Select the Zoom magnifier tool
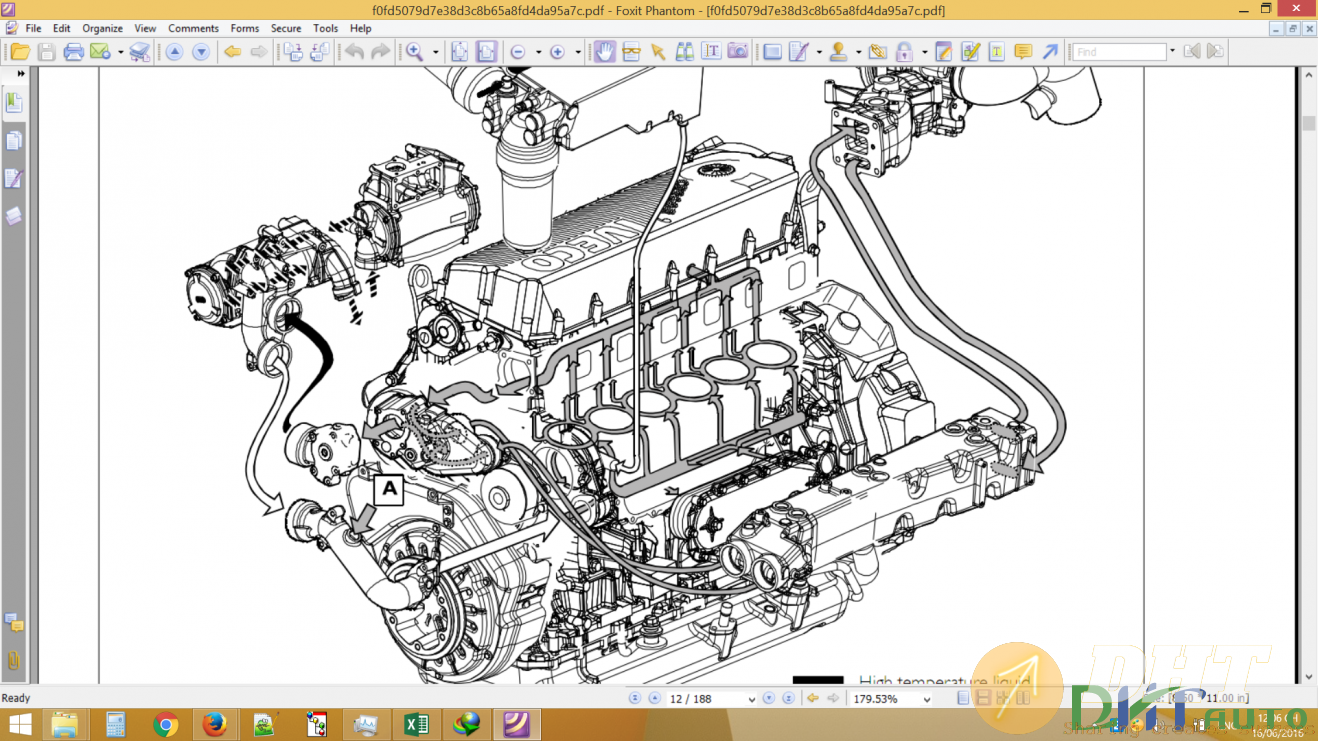This screenshot has width=1318, height=741. click(414, 52)
